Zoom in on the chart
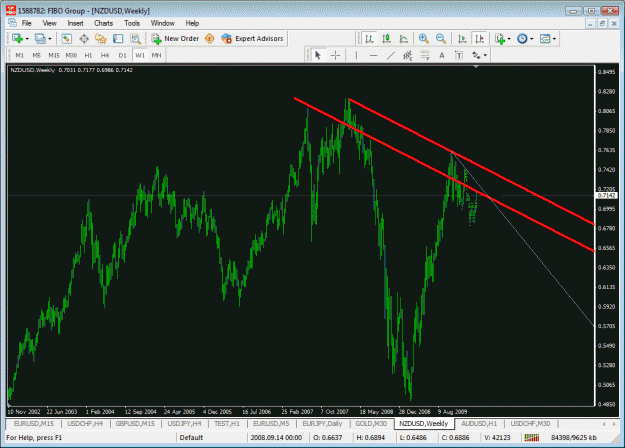This screenshot has width=625, height=448. coord(424,39)
